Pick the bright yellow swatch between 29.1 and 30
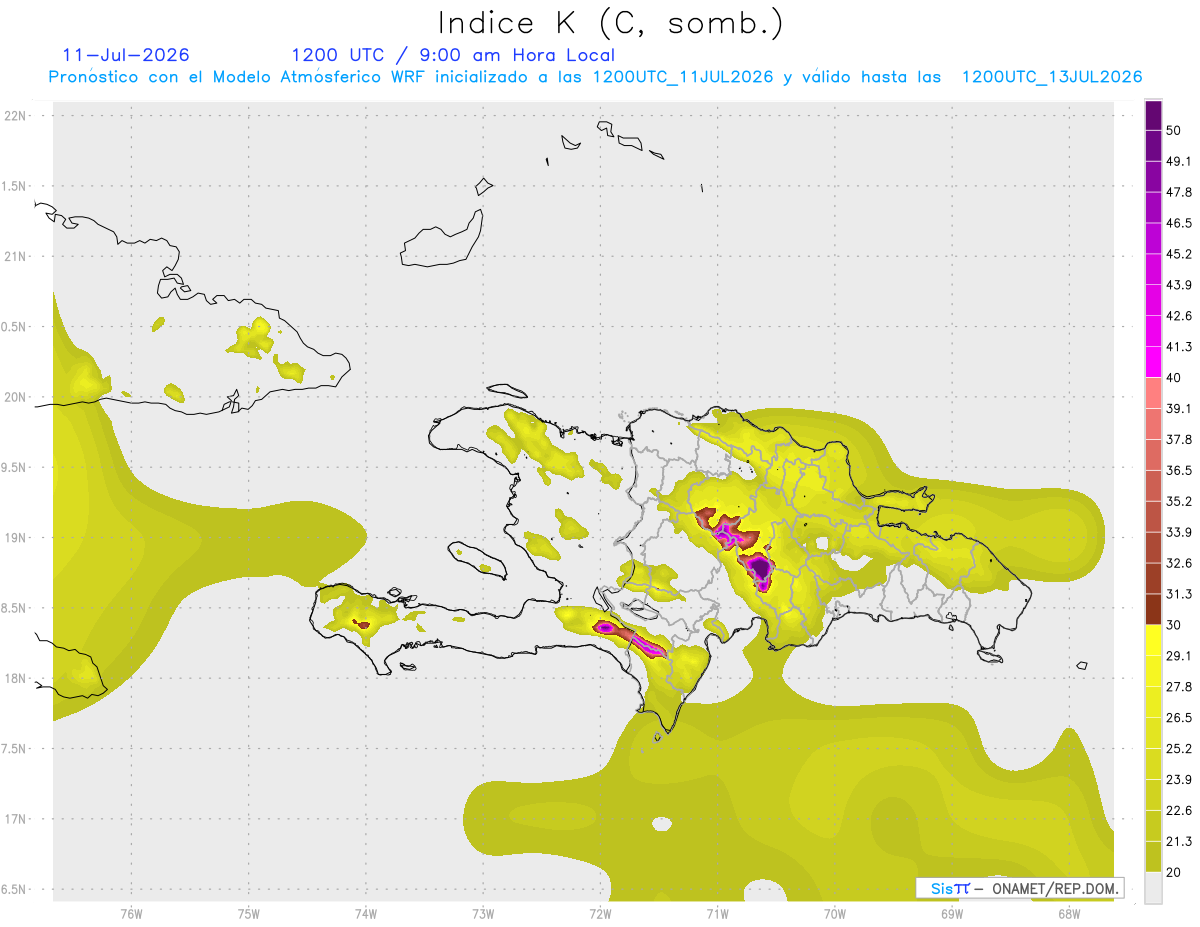The height and width of the screenshot is (927, 1200). [1153, 641]
